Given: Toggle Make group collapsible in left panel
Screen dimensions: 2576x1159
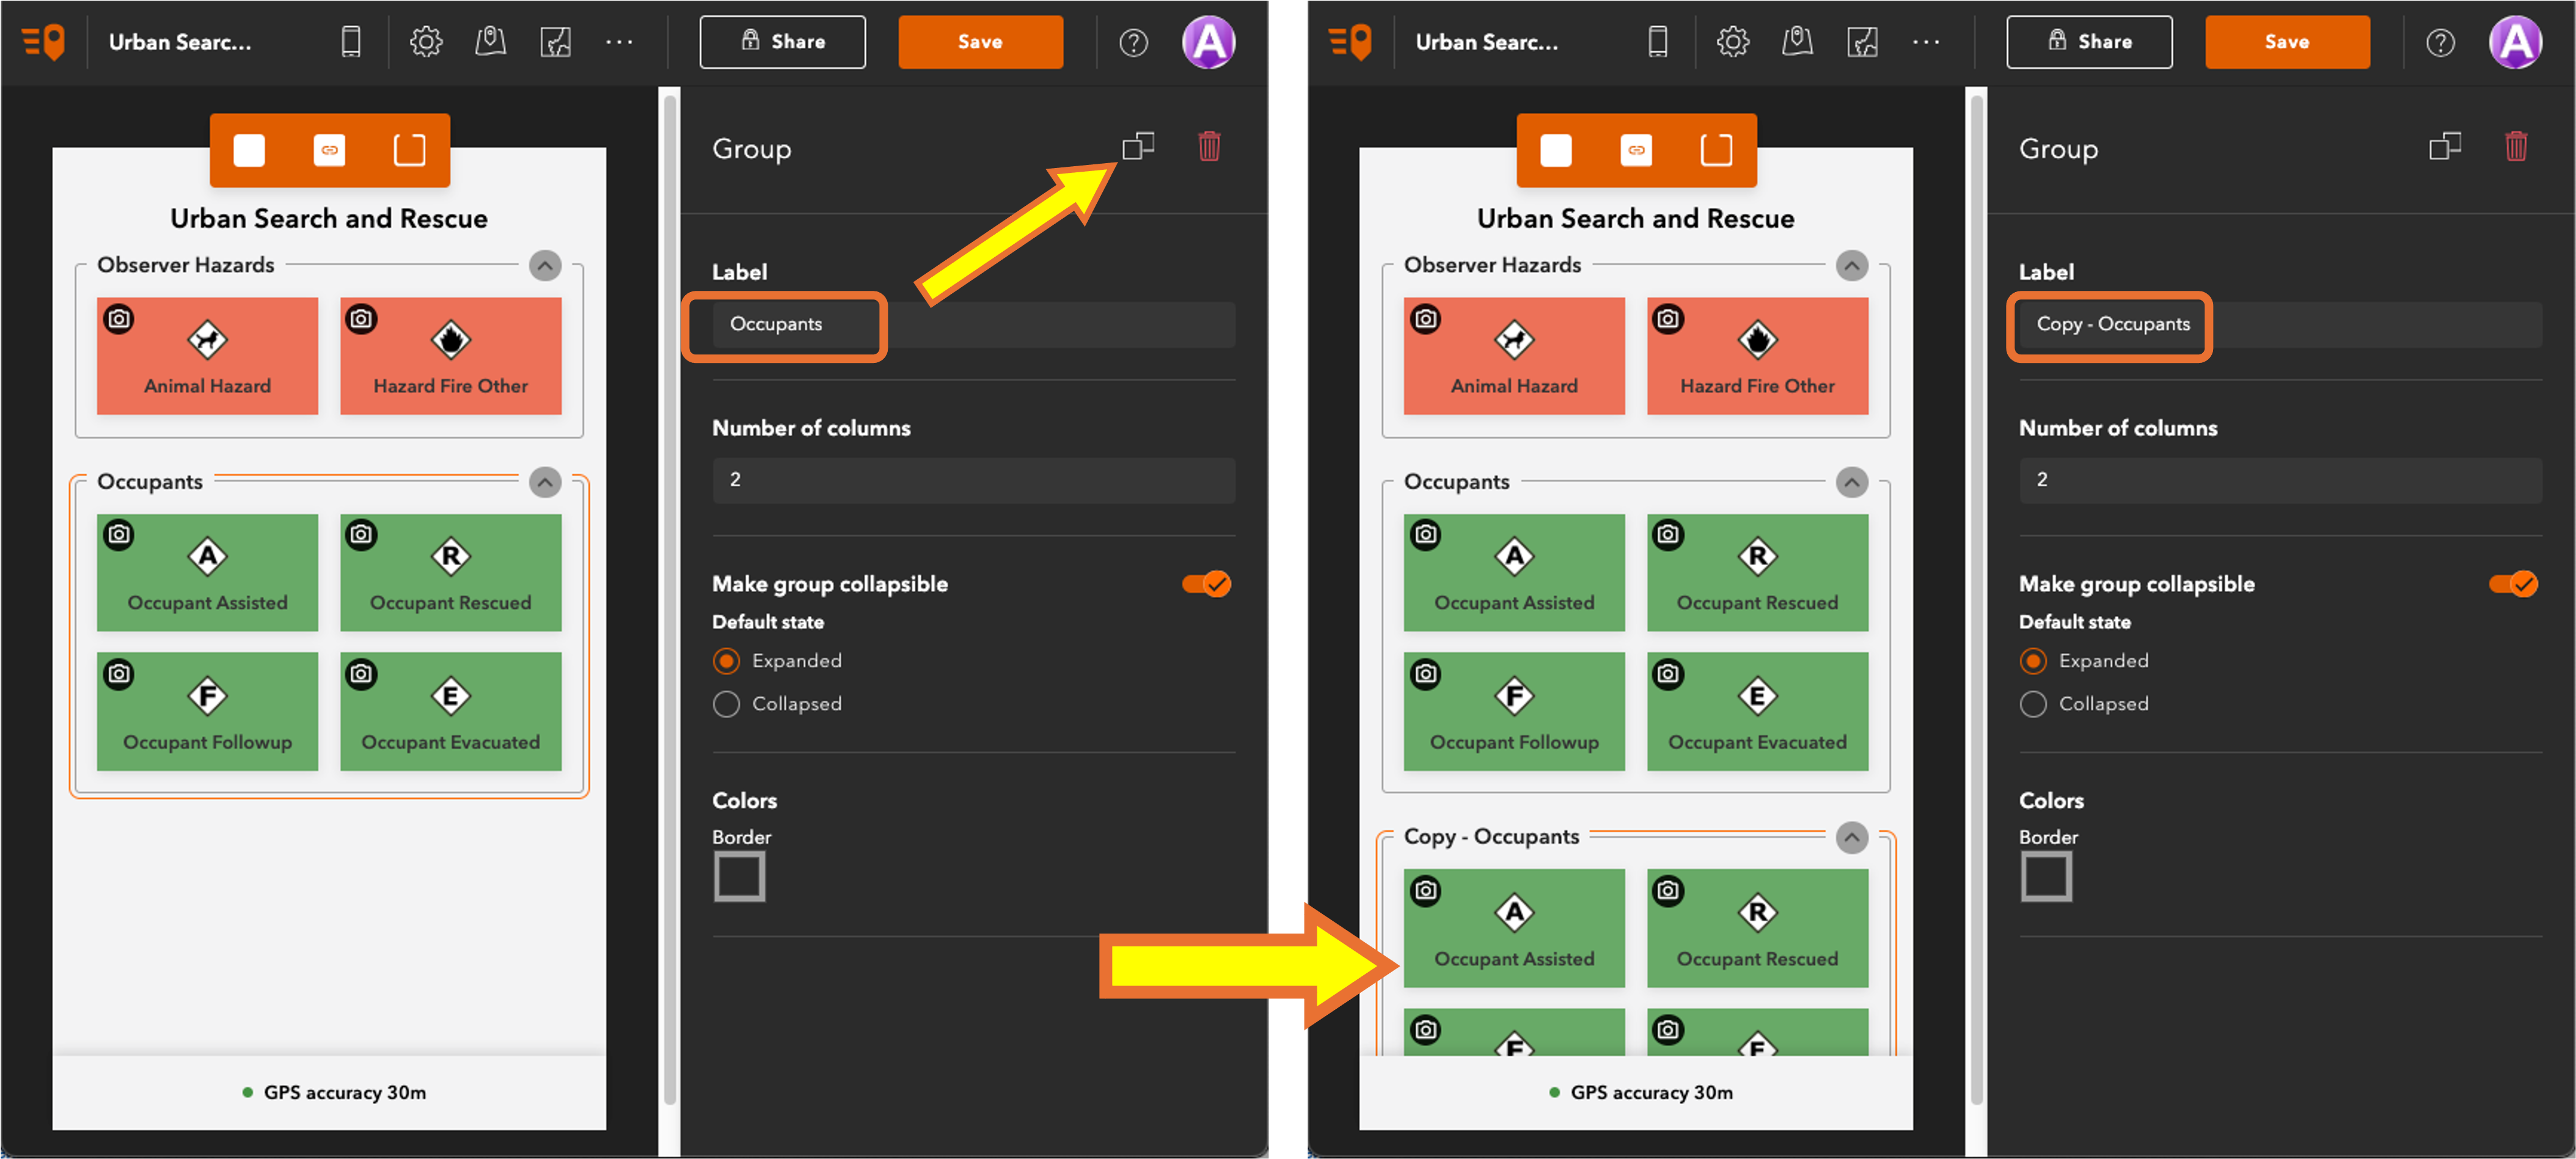Looking at the screenshot, I should click(x=1206, y=583).
